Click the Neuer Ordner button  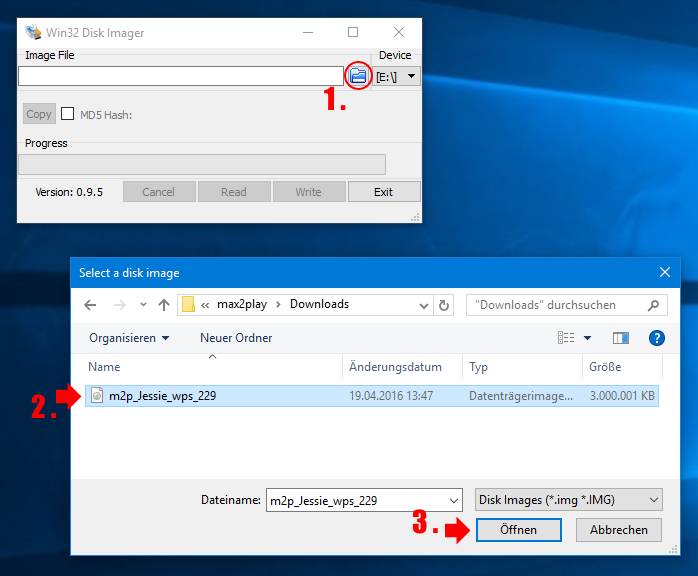[x=236, y=338]
